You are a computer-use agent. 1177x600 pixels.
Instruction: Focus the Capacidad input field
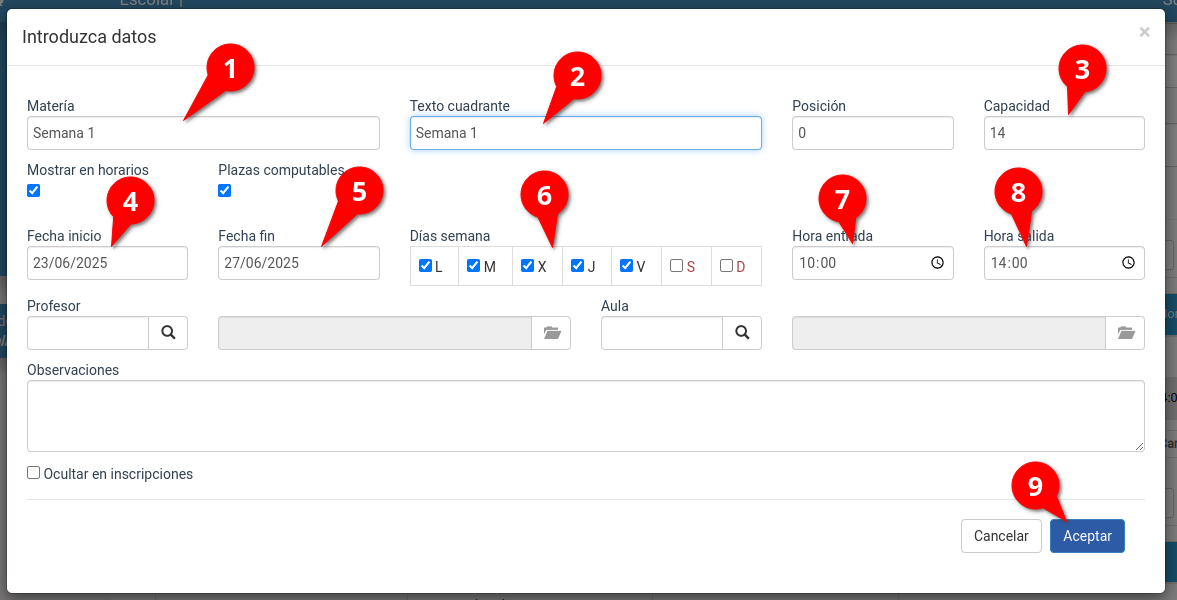[x=1063, y=133]
